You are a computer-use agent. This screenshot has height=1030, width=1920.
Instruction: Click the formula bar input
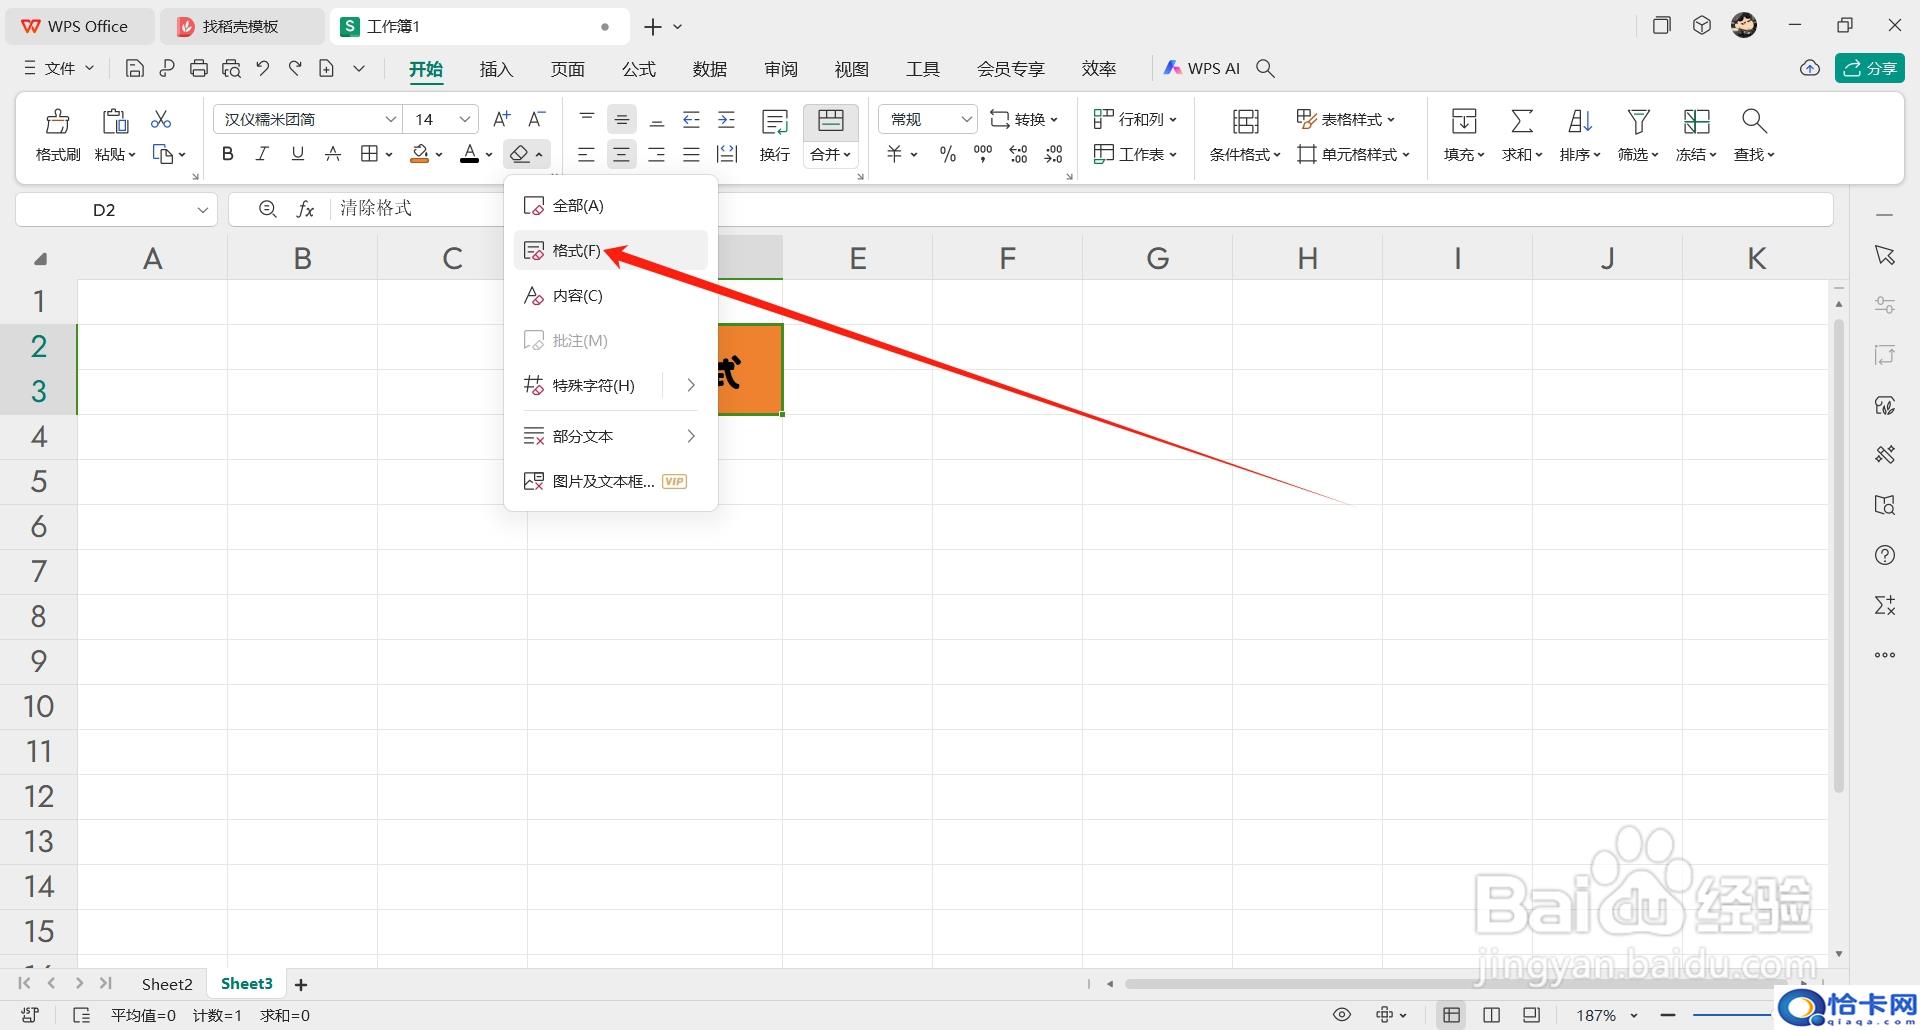click(x=1080, y=209)
